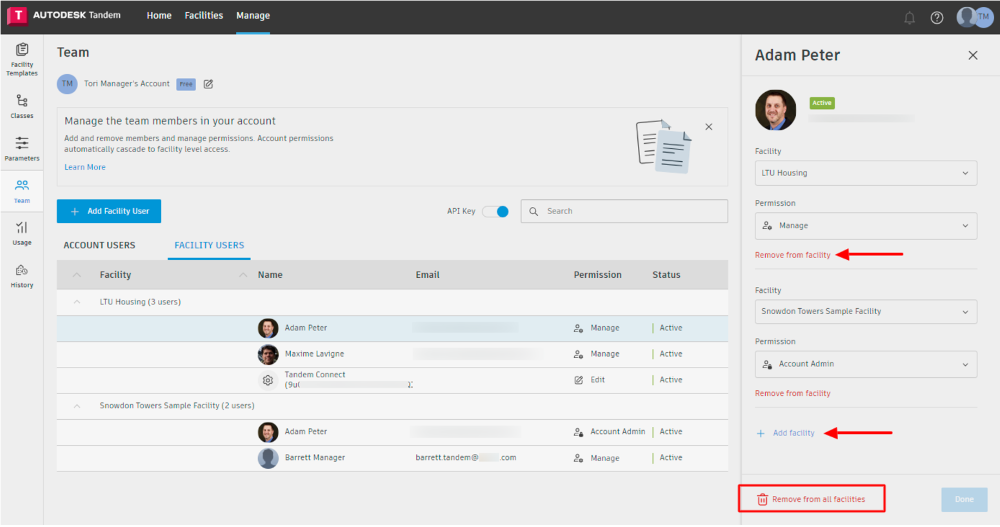Open notifications bell
Screen dimensions: 1000x527
(x=909, y=18)
